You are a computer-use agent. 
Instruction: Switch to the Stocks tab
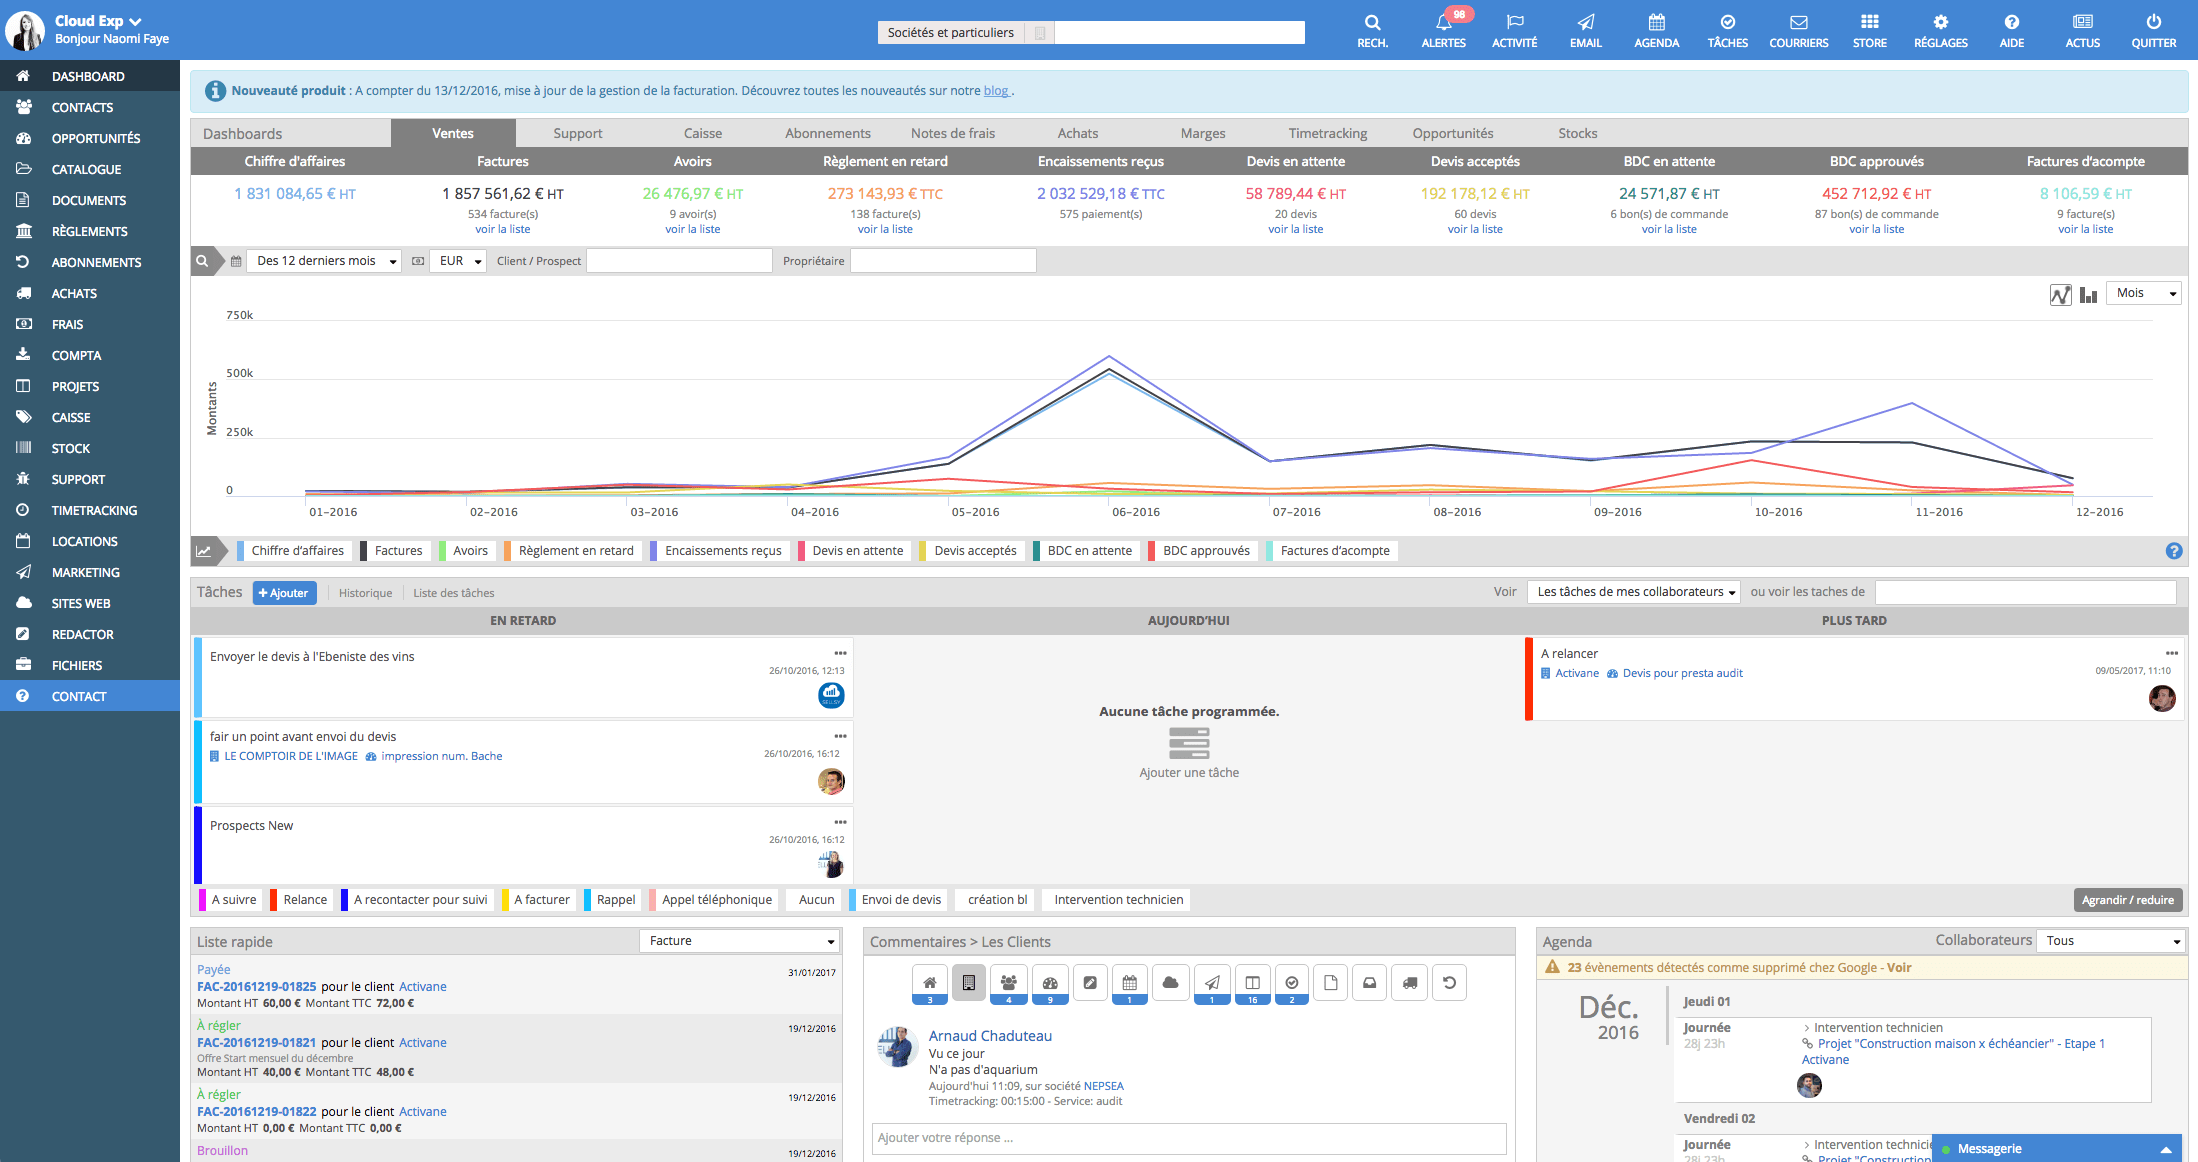[x=1578, y=133]
